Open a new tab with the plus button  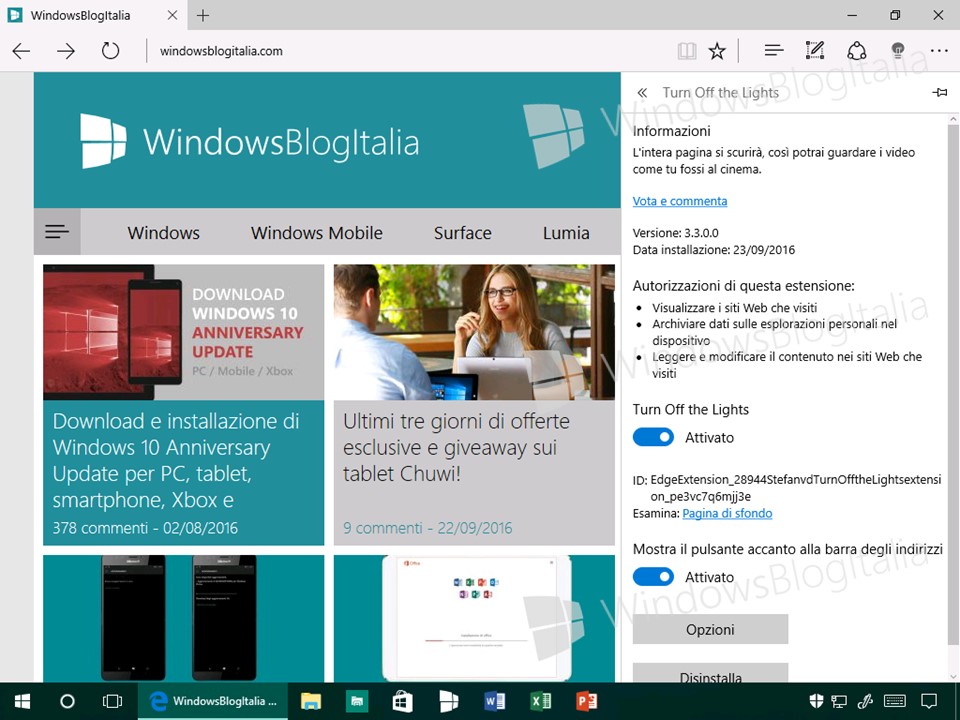(203, 15)
